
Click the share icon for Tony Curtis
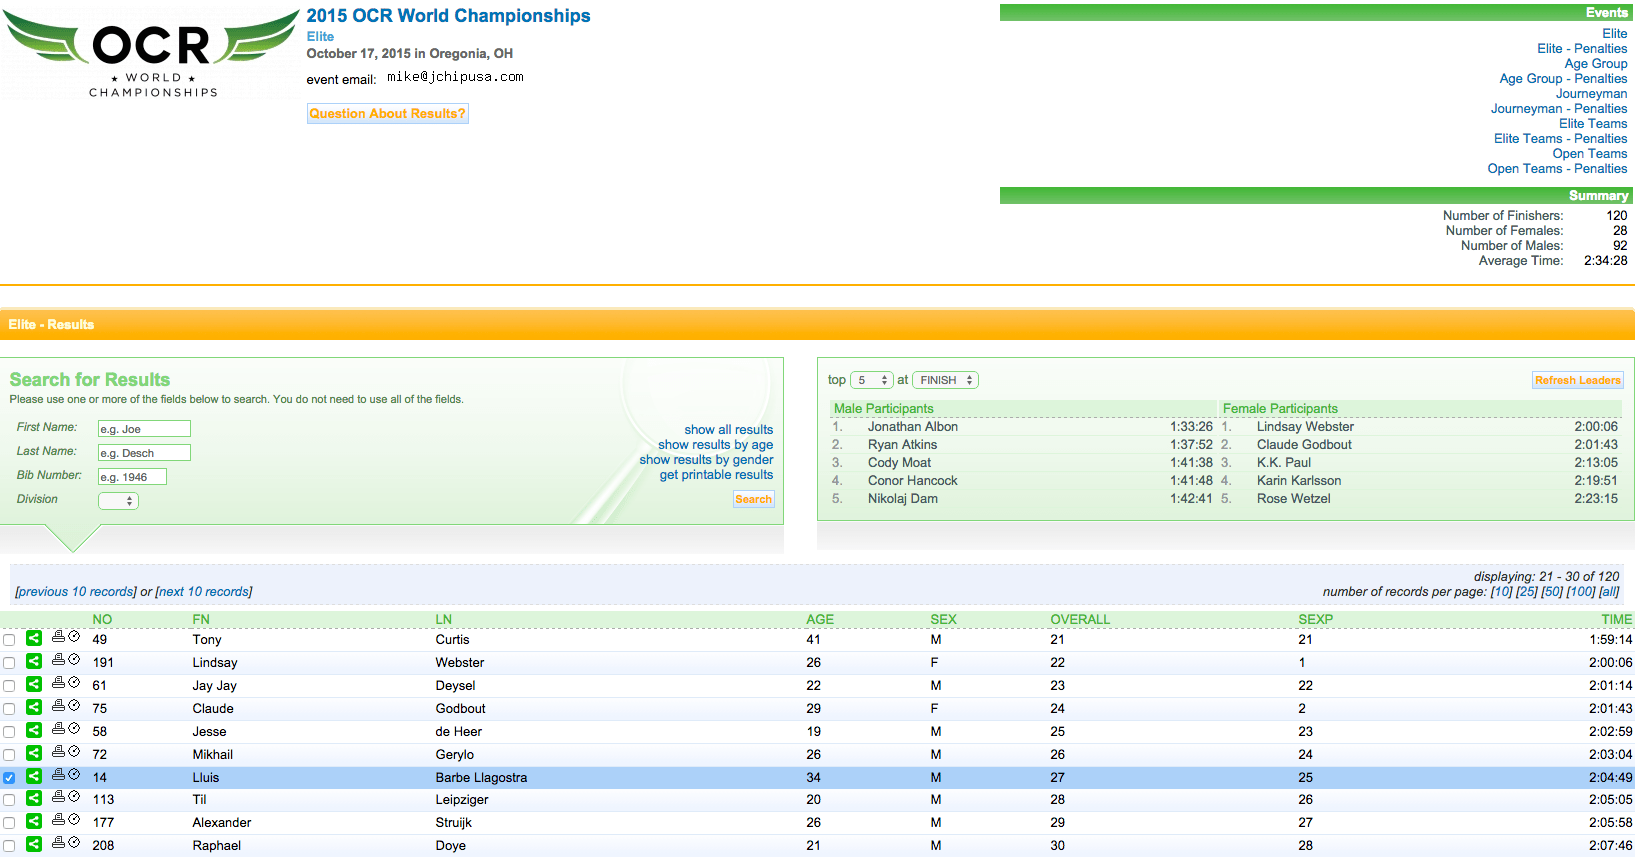click(34, 638)
